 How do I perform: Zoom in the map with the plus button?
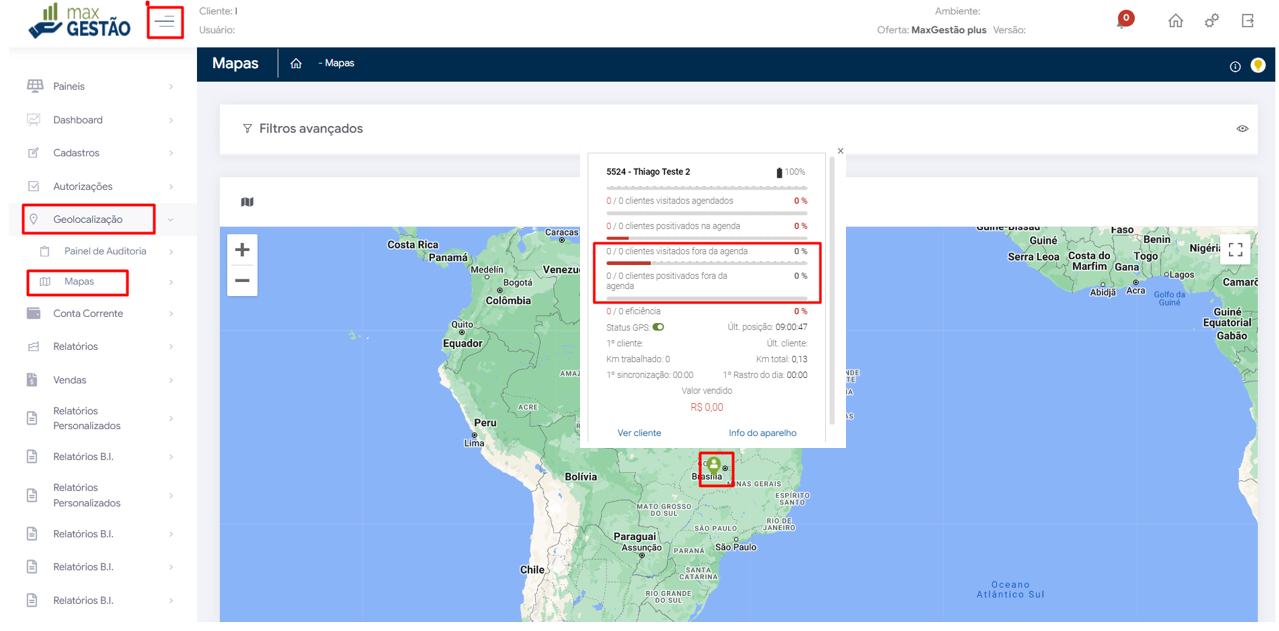pos(242,250)
